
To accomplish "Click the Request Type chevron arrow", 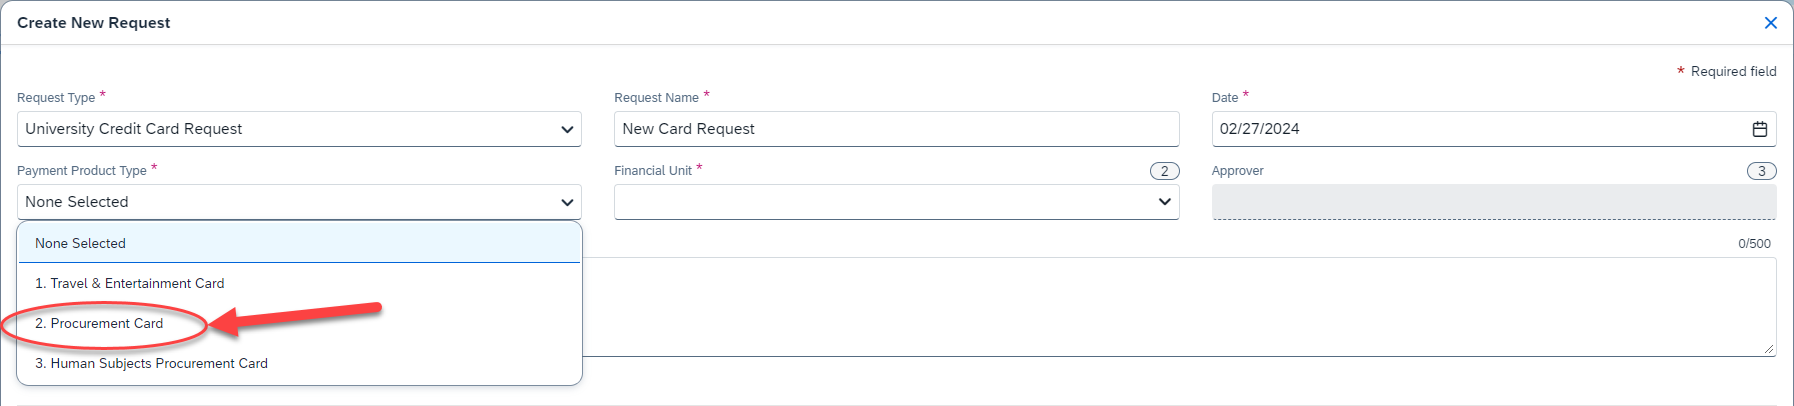I will pos(567,129).
